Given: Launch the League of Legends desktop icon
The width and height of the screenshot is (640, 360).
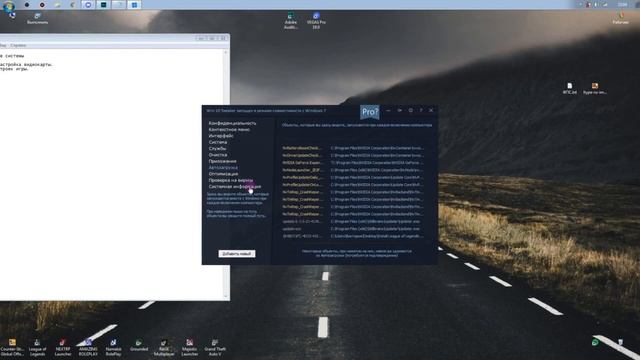Looking at the screenshot, I should pyautogui.click(x=37, y=348).
